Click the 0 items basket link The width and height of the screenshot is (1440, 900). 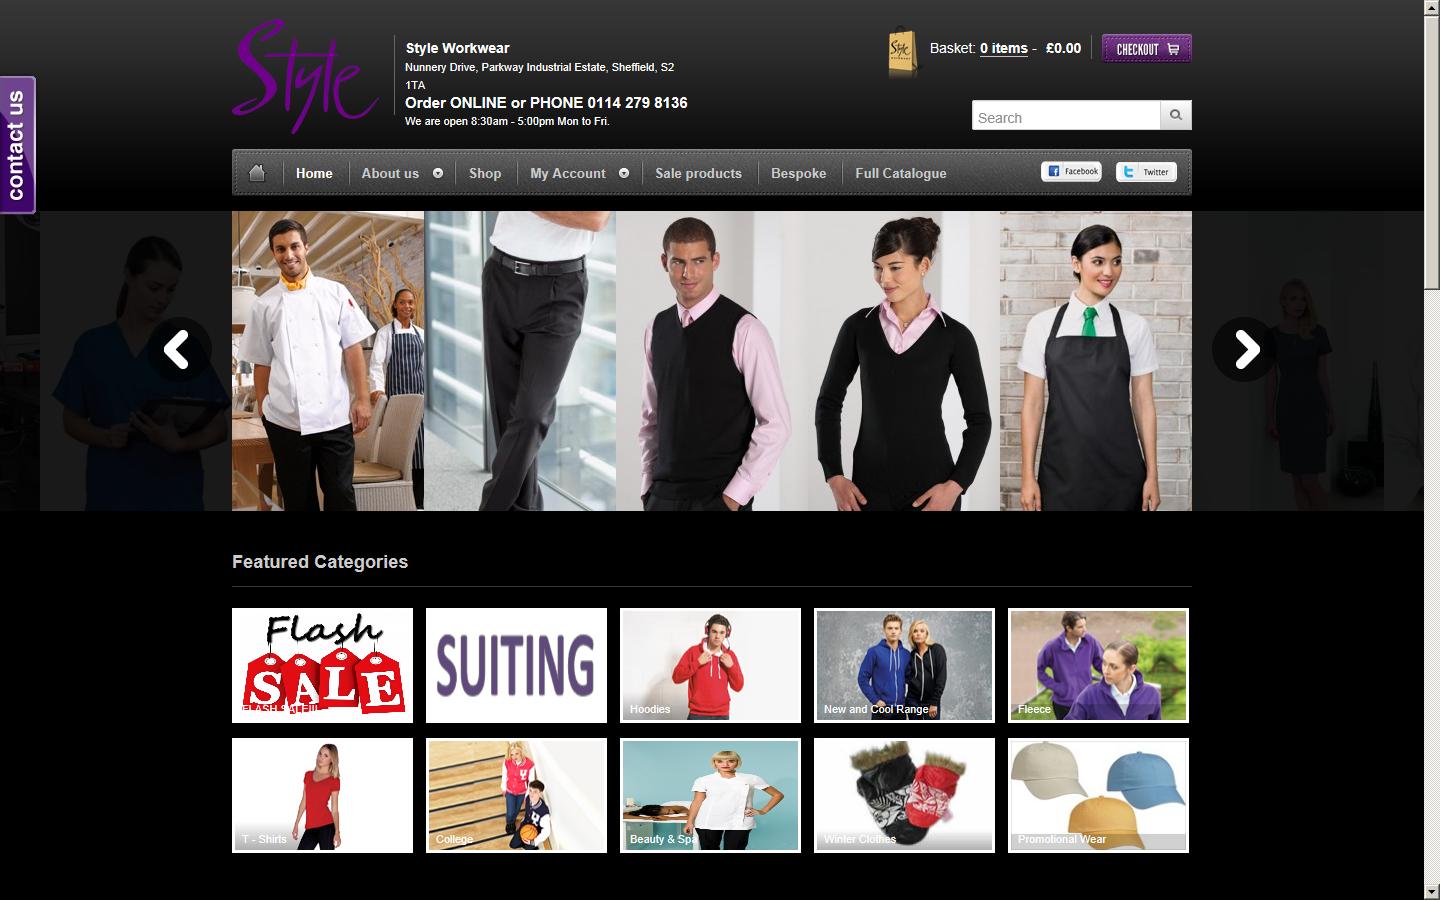tap(1003, 47)
